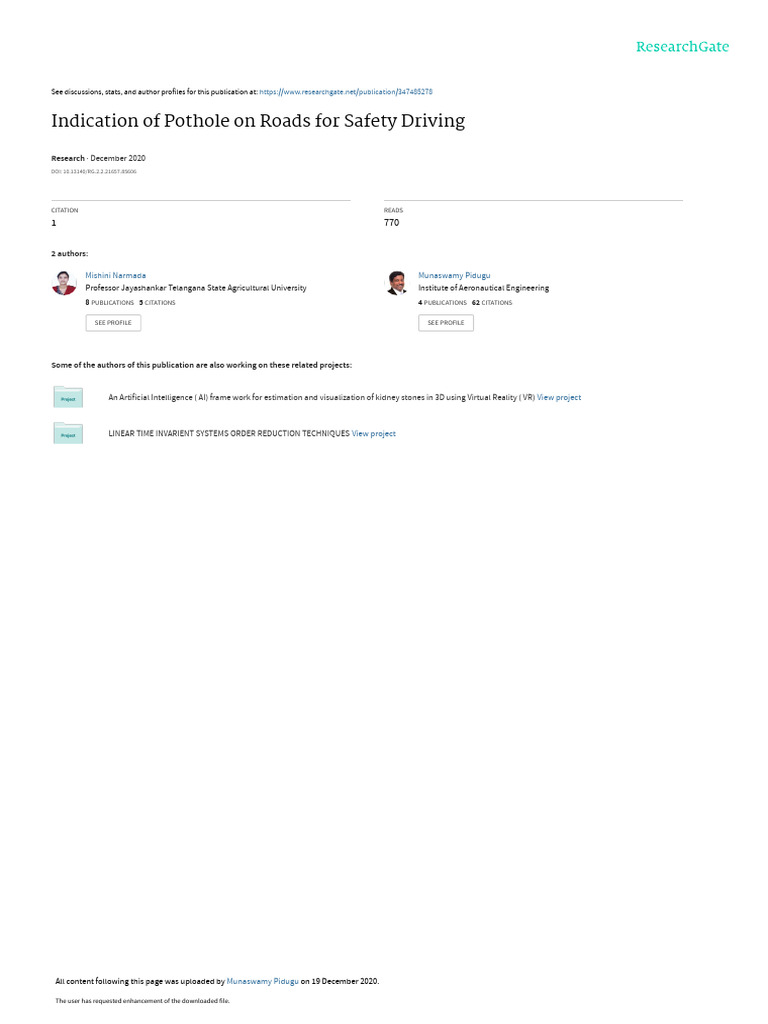Click 62 CITATIONS stat under Munaswamy Pidugu
The image size is (768, 1024).
[x=492, y=302]
